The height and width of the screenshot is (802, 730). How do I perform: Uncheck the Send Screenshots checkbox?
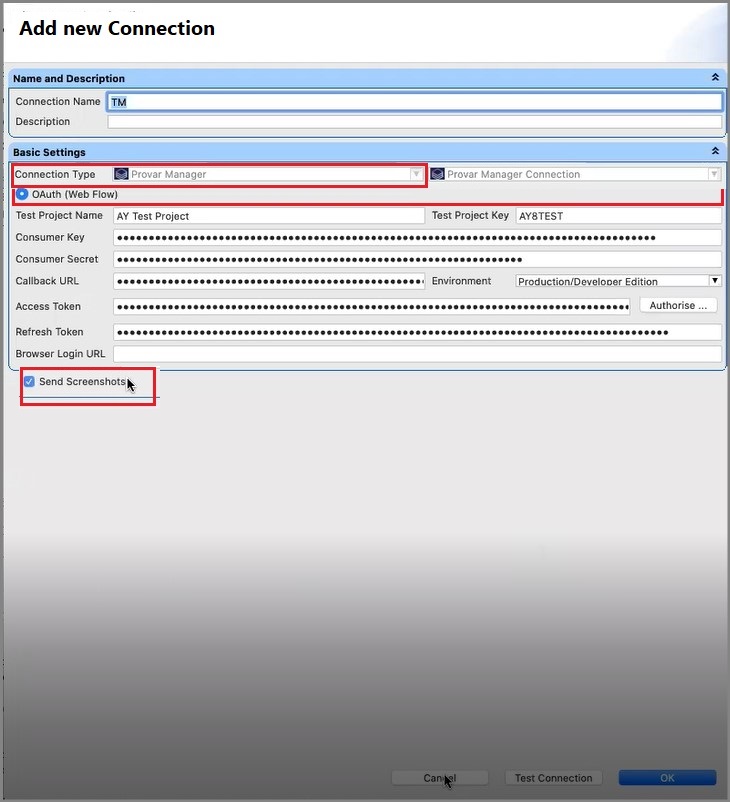[30, 382]
